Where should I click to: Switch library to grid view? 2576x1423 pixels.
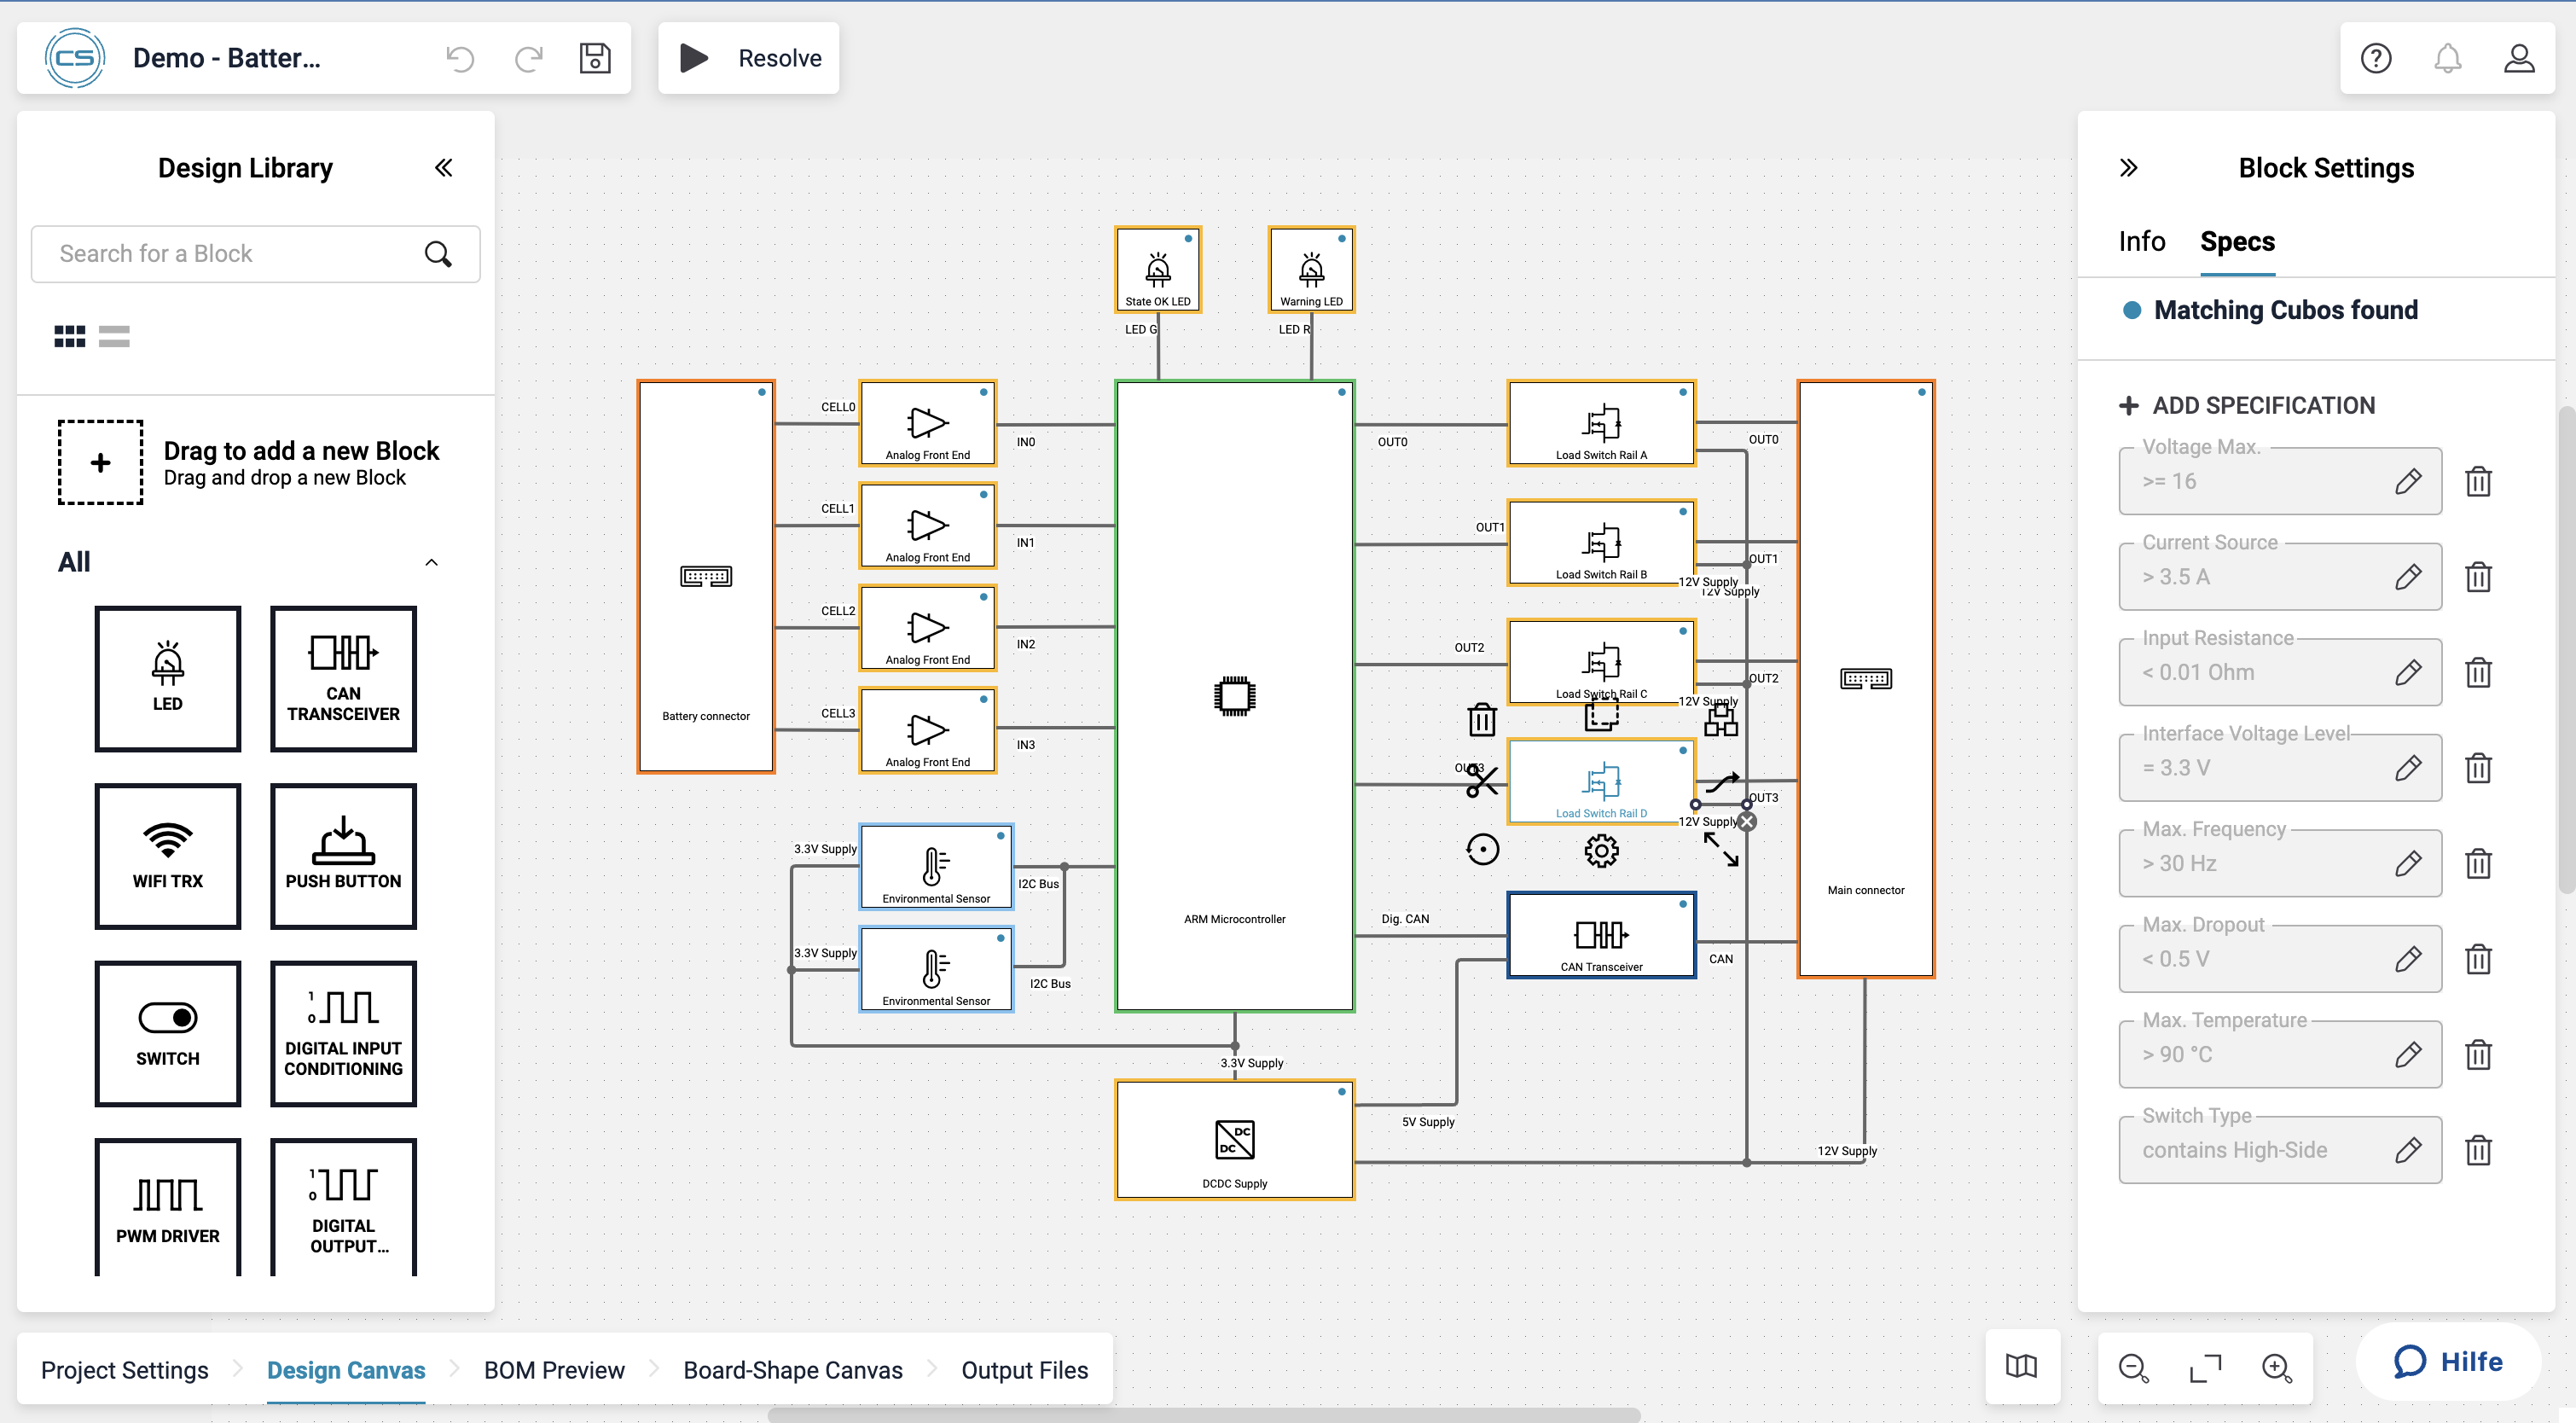coord(69,336)
